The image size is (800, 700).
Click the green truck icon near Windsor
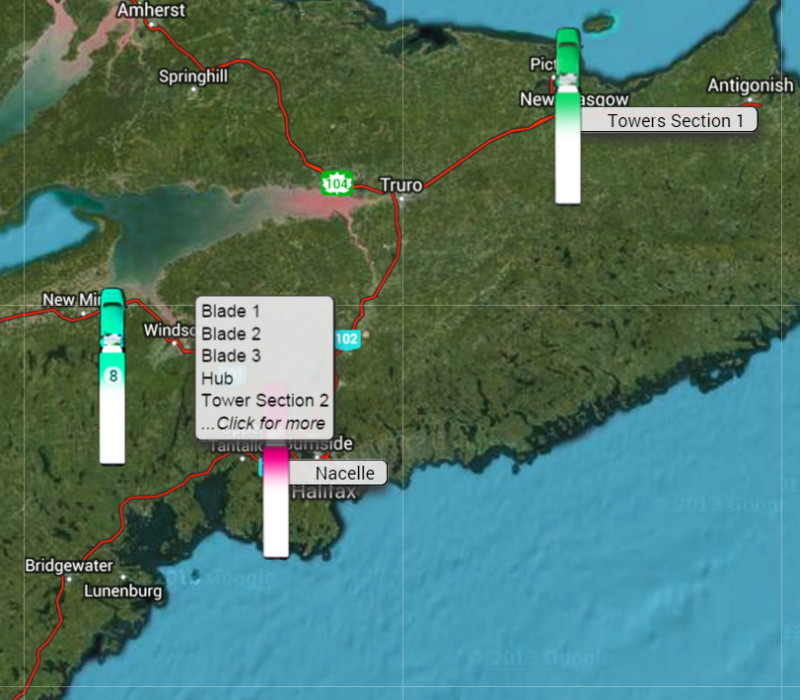[114, 310]
